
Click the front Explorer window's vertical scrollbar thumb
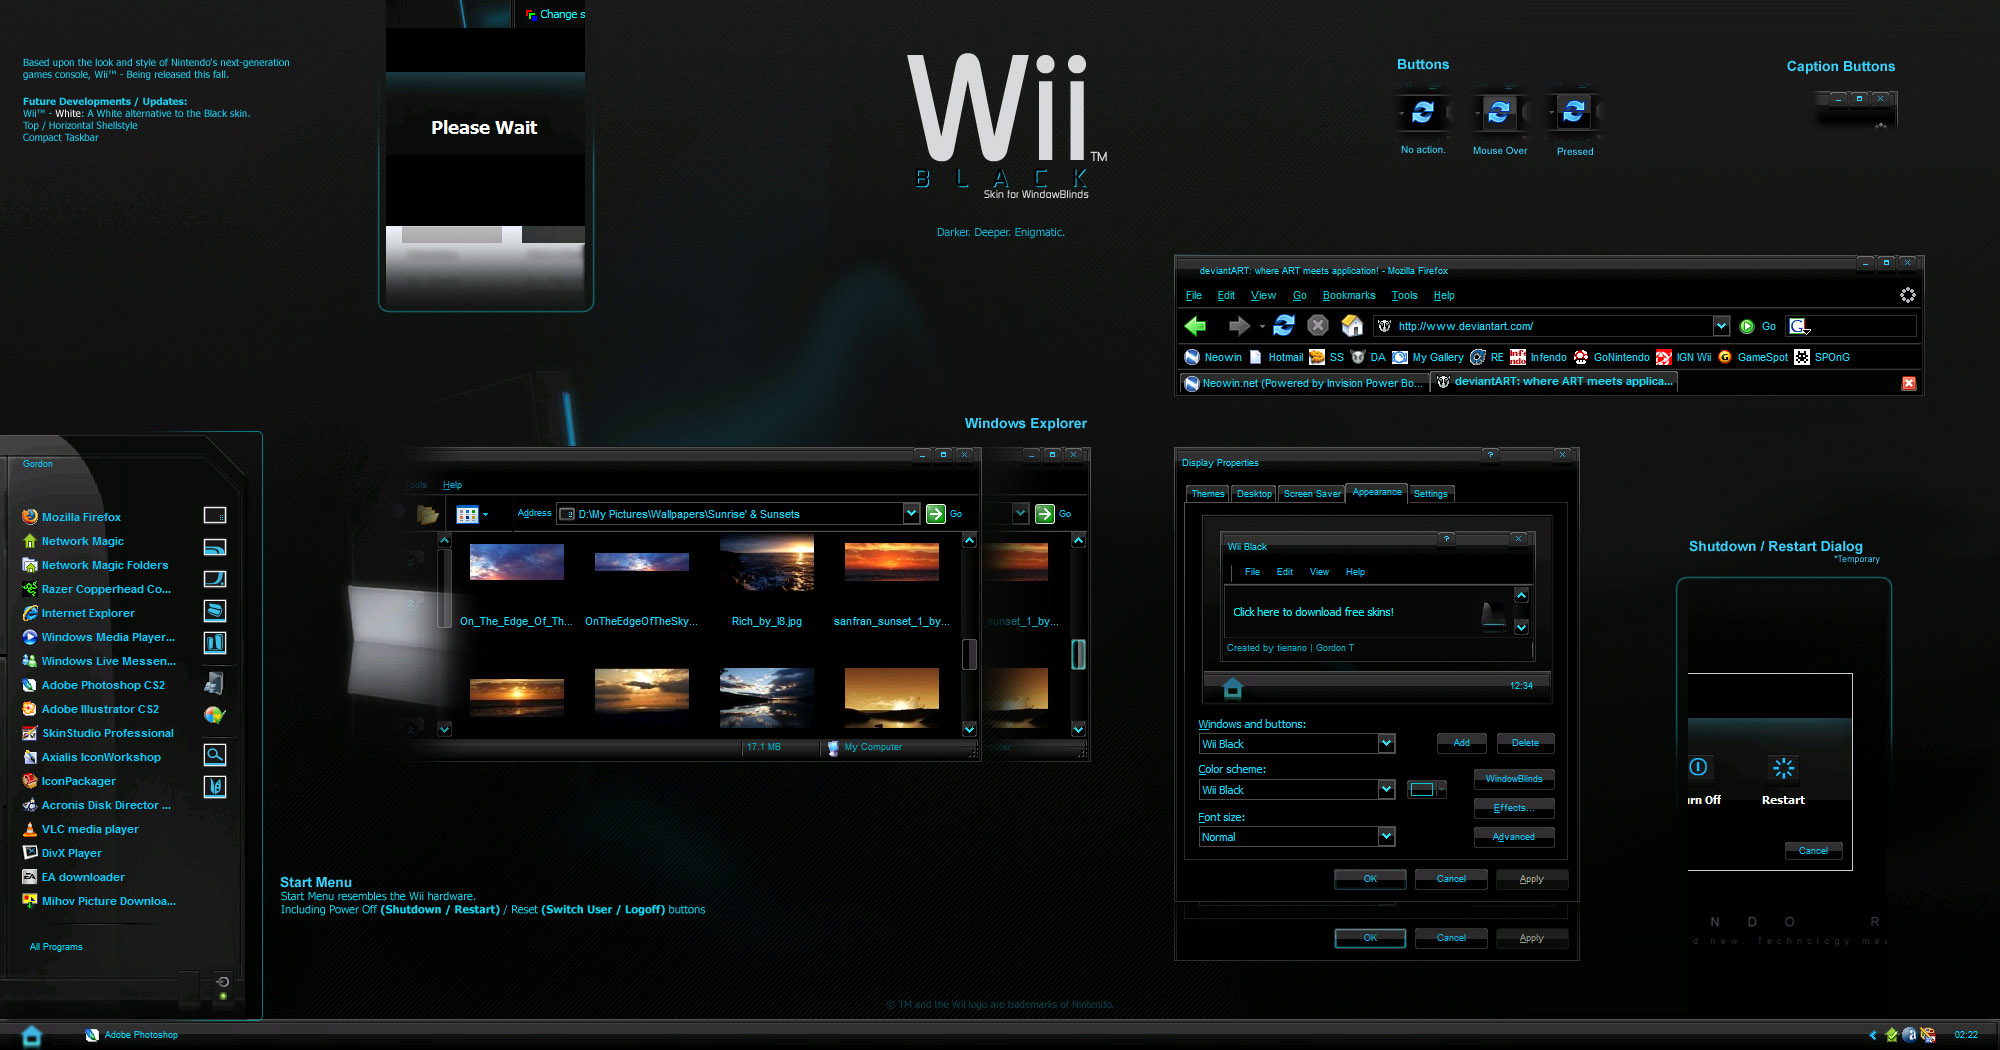click(x=969, y=654)
